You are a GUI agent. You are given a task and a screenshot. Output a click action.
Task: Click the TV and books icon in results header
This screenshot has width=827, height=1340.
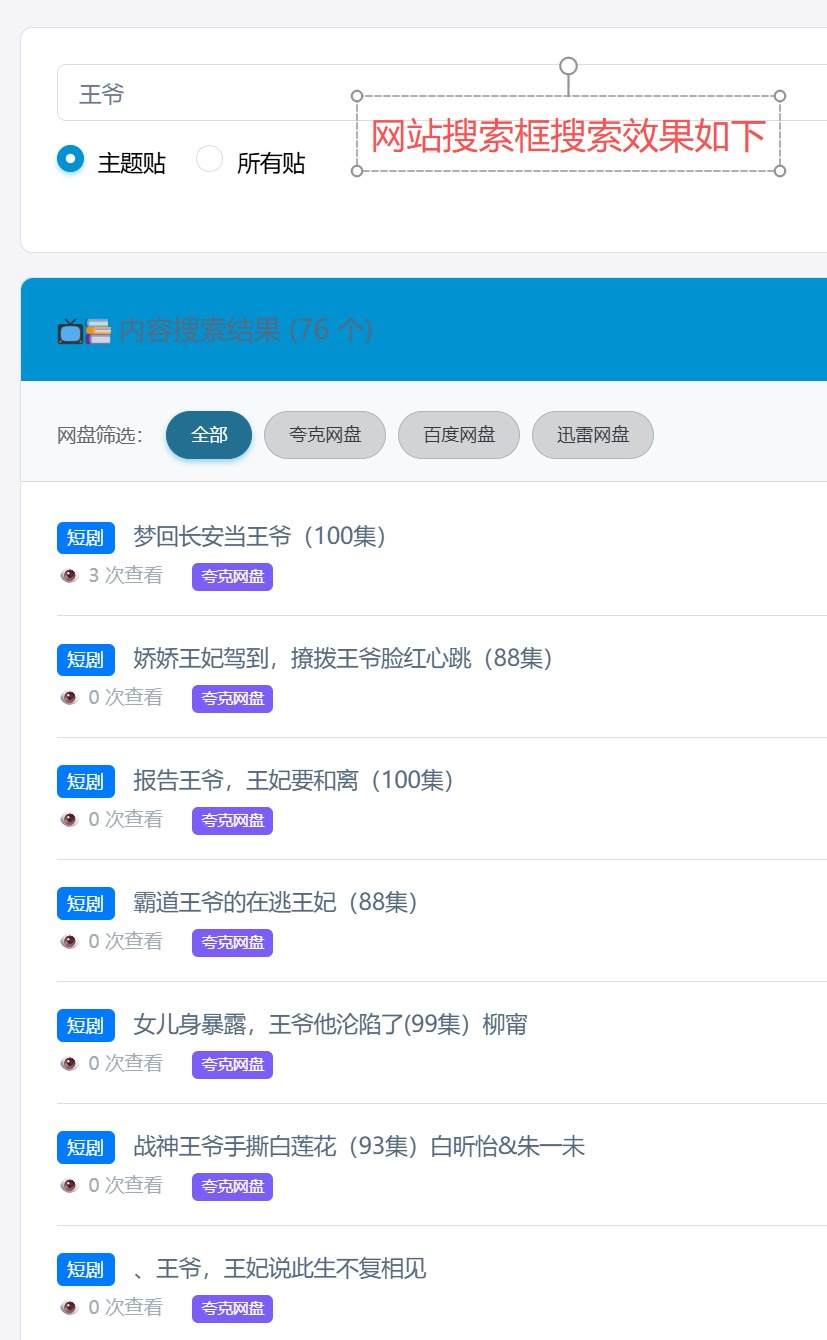point(84,331)
